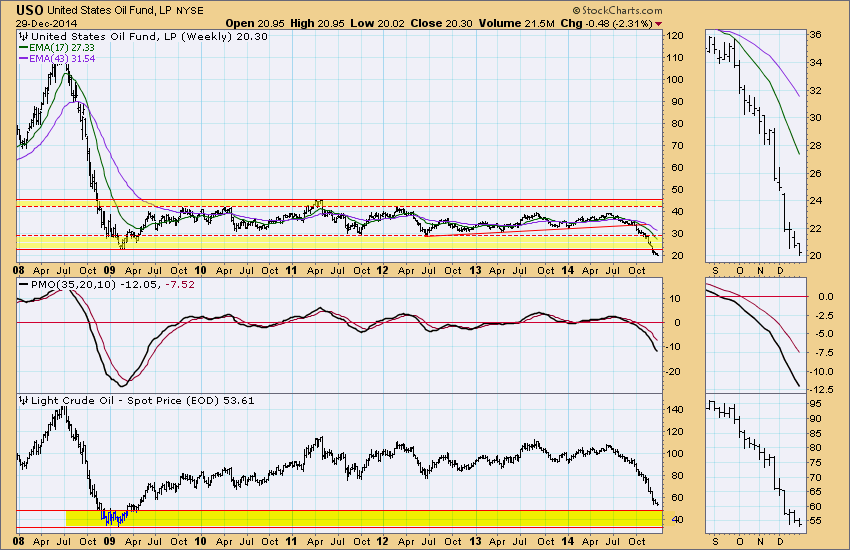850x550 pixels.
Task: Click the -10 label on the main PMO axis
Action: pyautogui.click(x=675, y=347)
